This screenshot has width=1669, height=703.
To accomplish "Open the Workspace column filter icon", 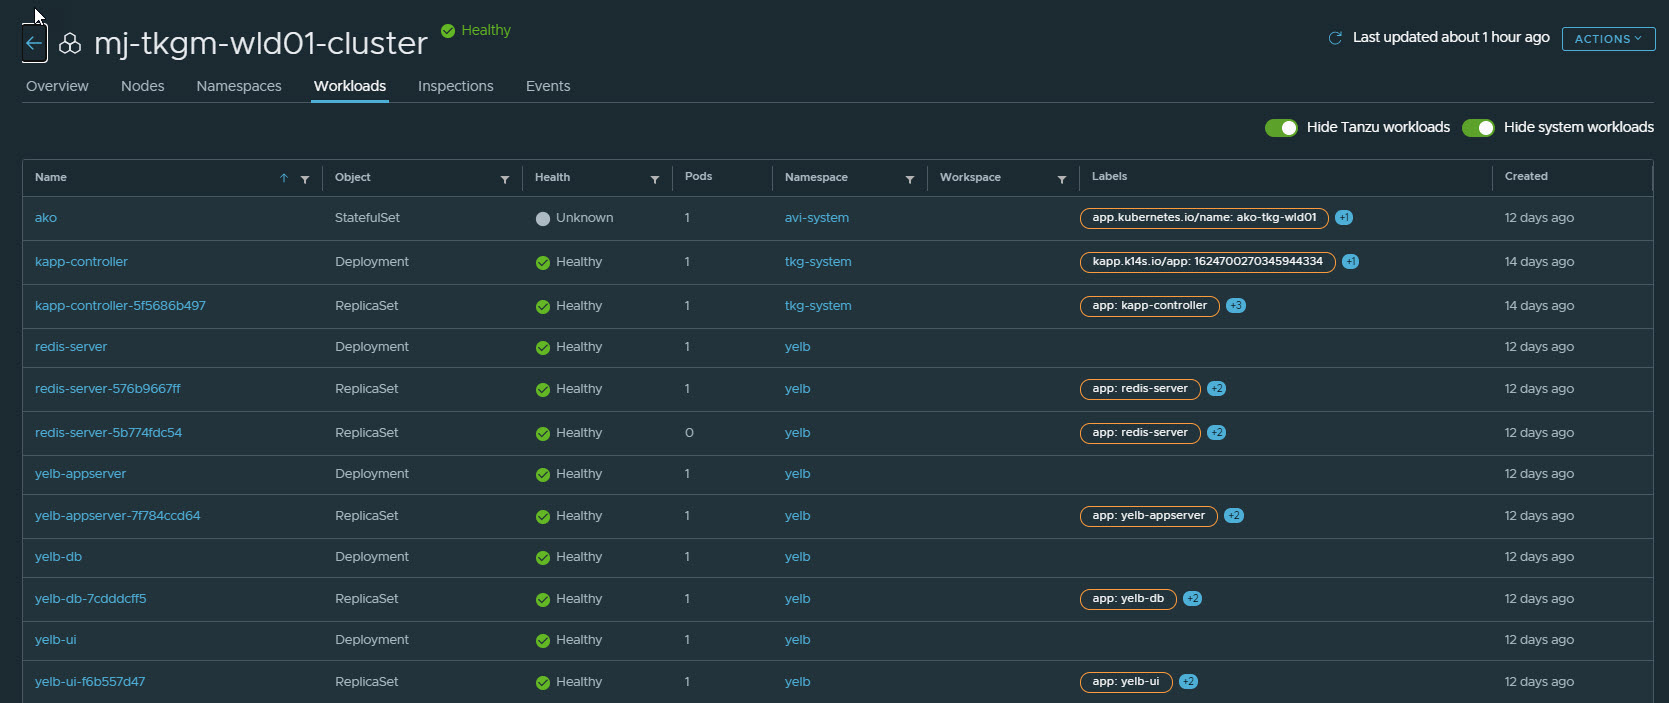I will [x=1062, y=179].
